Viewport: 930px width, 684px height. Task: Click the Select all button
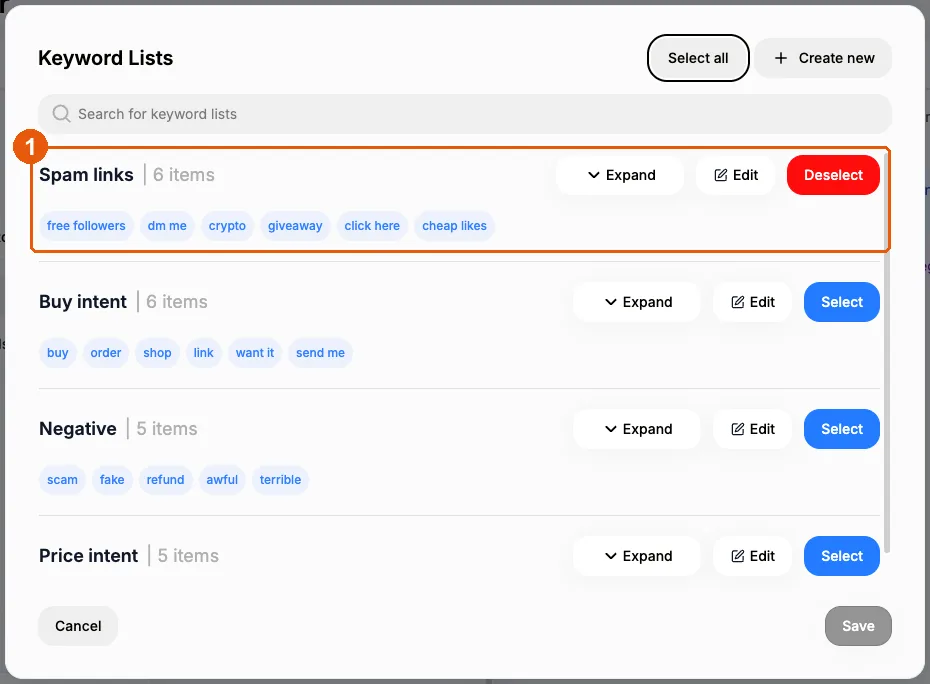pos(698,58)
